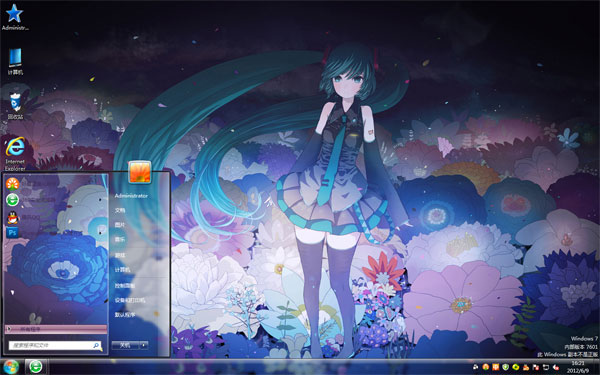Open 图片 in the Start menu
Image resolution: width=600 pixels, height=375 pixels.
click(x=120, y=225)
